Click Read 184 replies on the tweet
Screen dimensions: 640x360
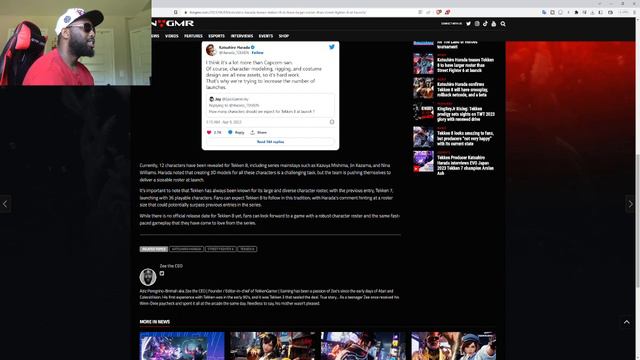[270, 142]
